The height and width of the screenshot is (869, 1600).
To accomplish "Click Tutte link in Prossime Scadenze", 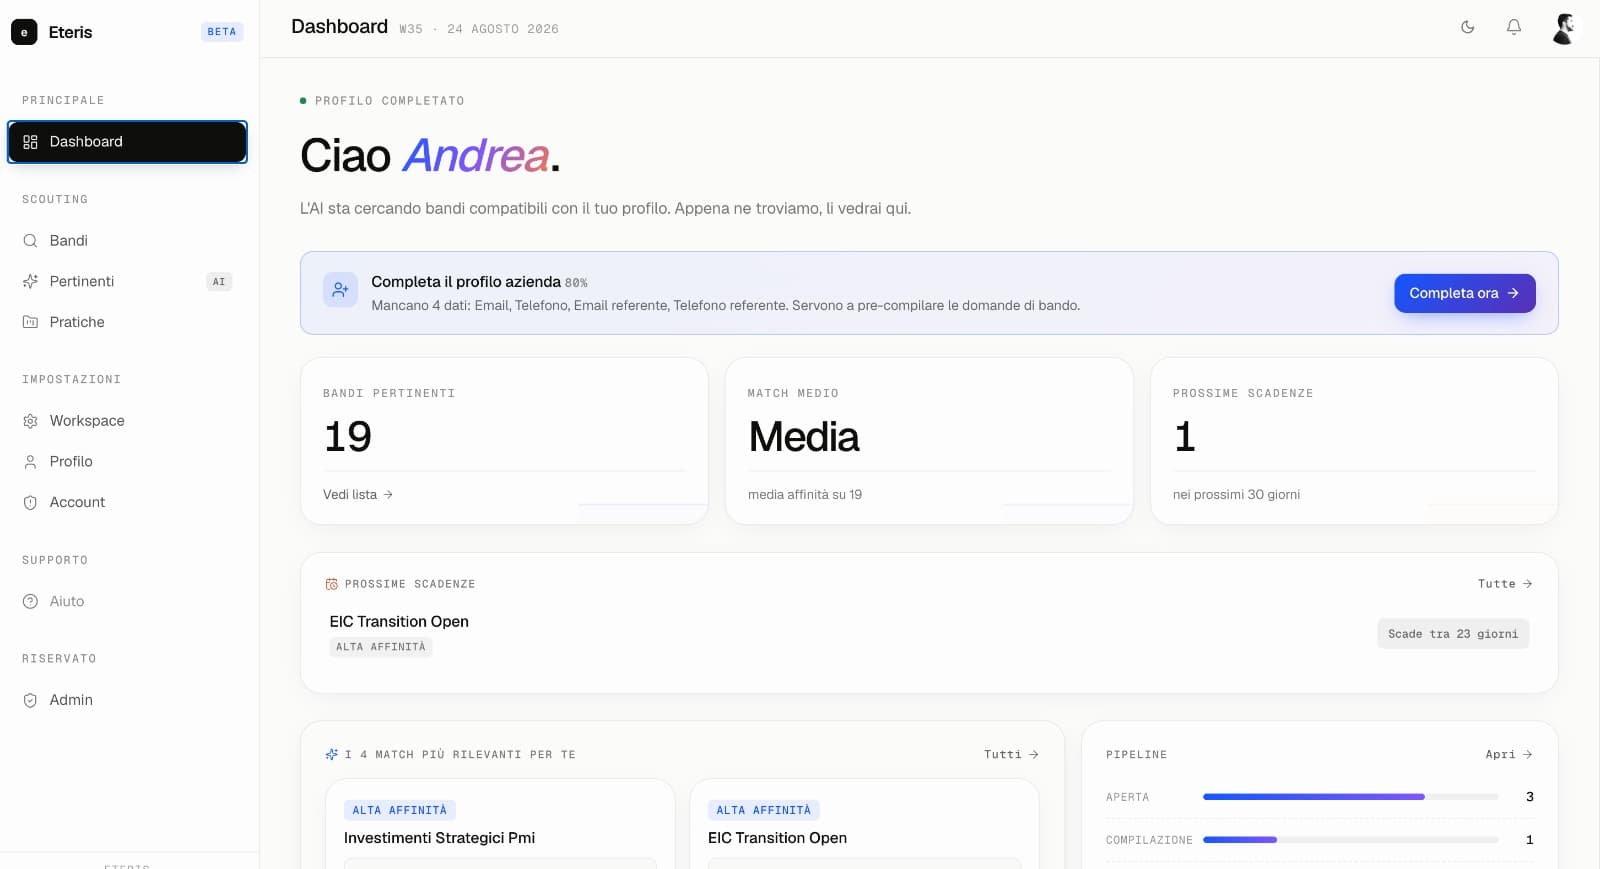I will pyautogui.click(x=1505, y=584).
